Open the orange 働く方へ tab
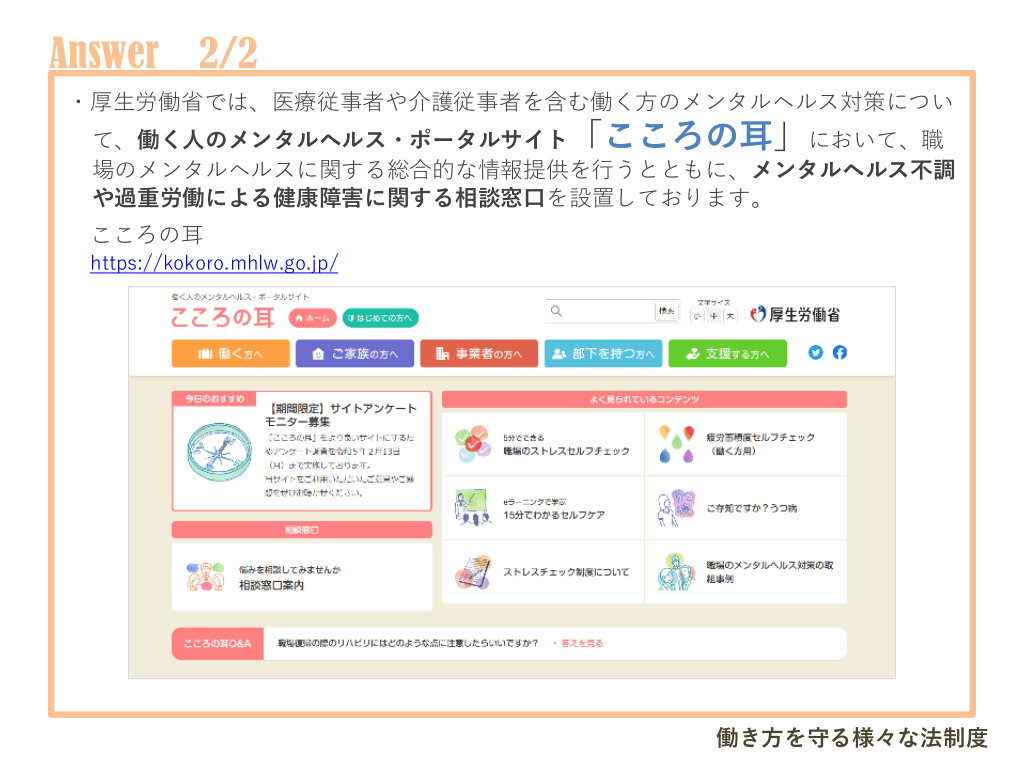The height and width of the screenshot is (768, 1024). [x=230, y=354]
